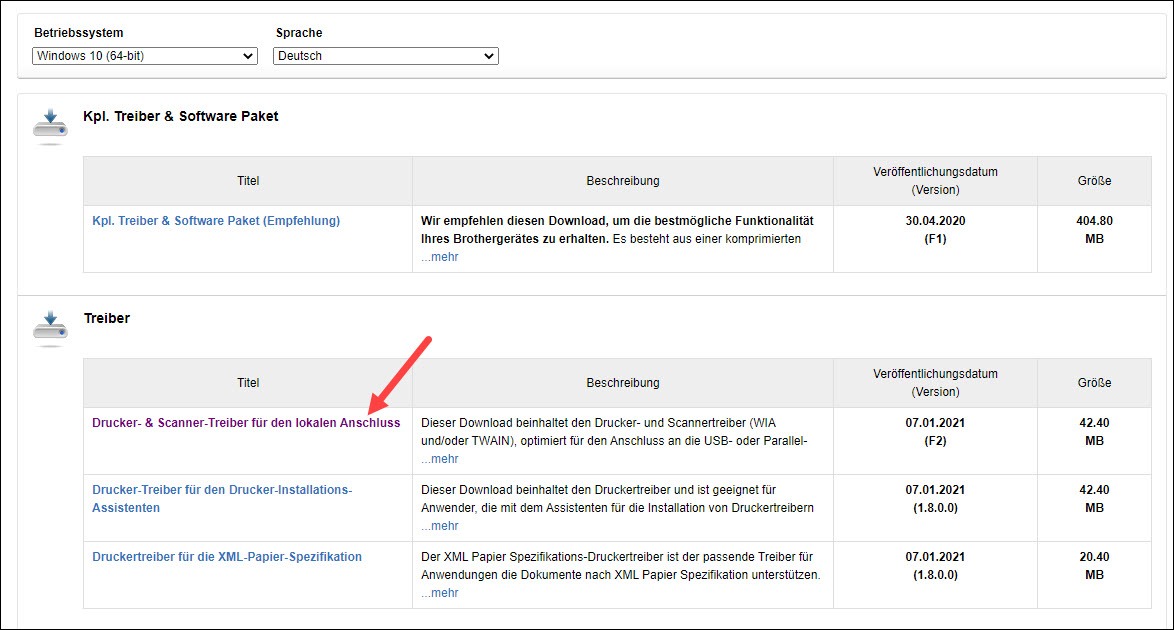Open Kpl. Treiber & Software Paket (Empfehlung) link
Screen dimensions: 1174x630
[x=216, y=221]
